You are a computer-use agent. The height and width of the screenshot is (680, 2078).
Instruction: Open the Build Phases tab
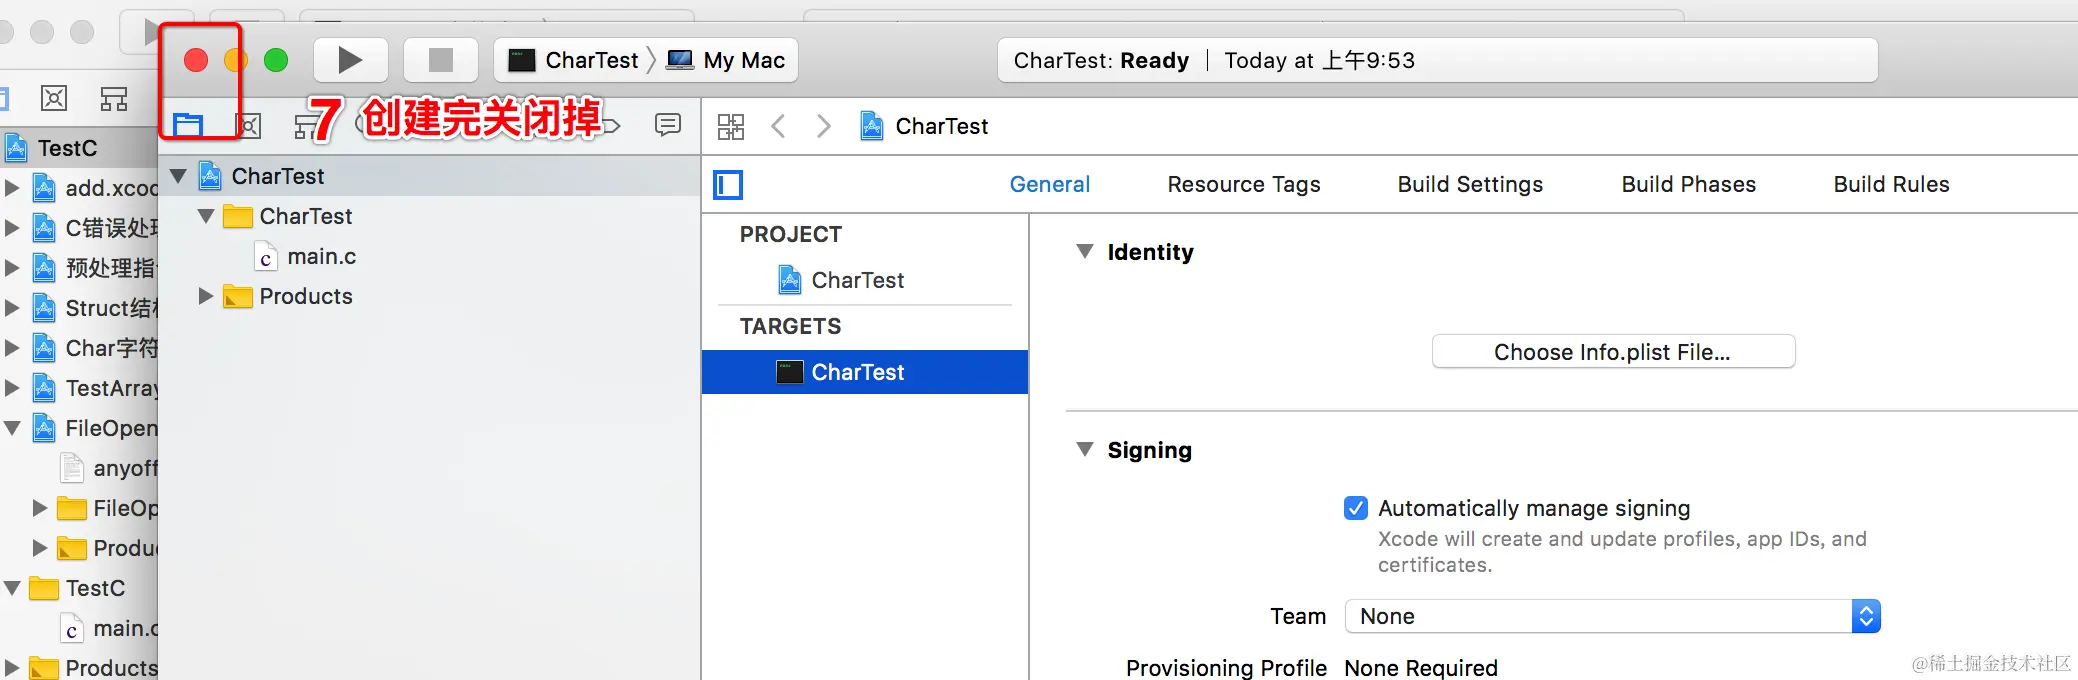1689,184
